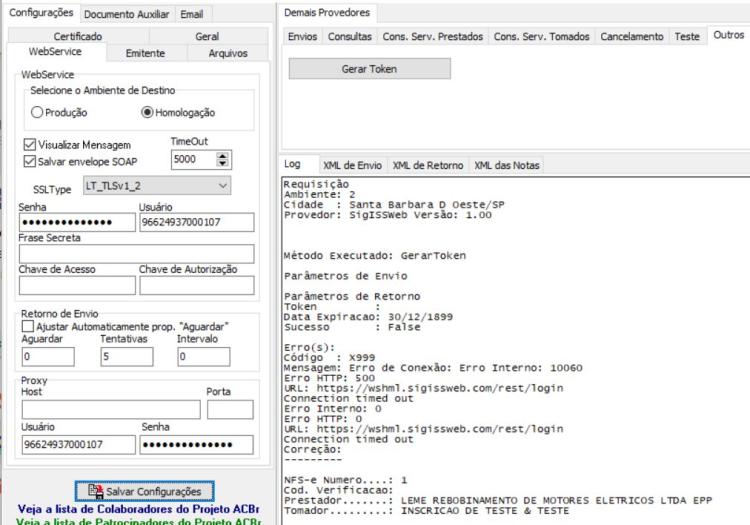Toggle the Salvar envelope SOAP checkbox
The image size is (750, 525).
[x=30, y=161]
